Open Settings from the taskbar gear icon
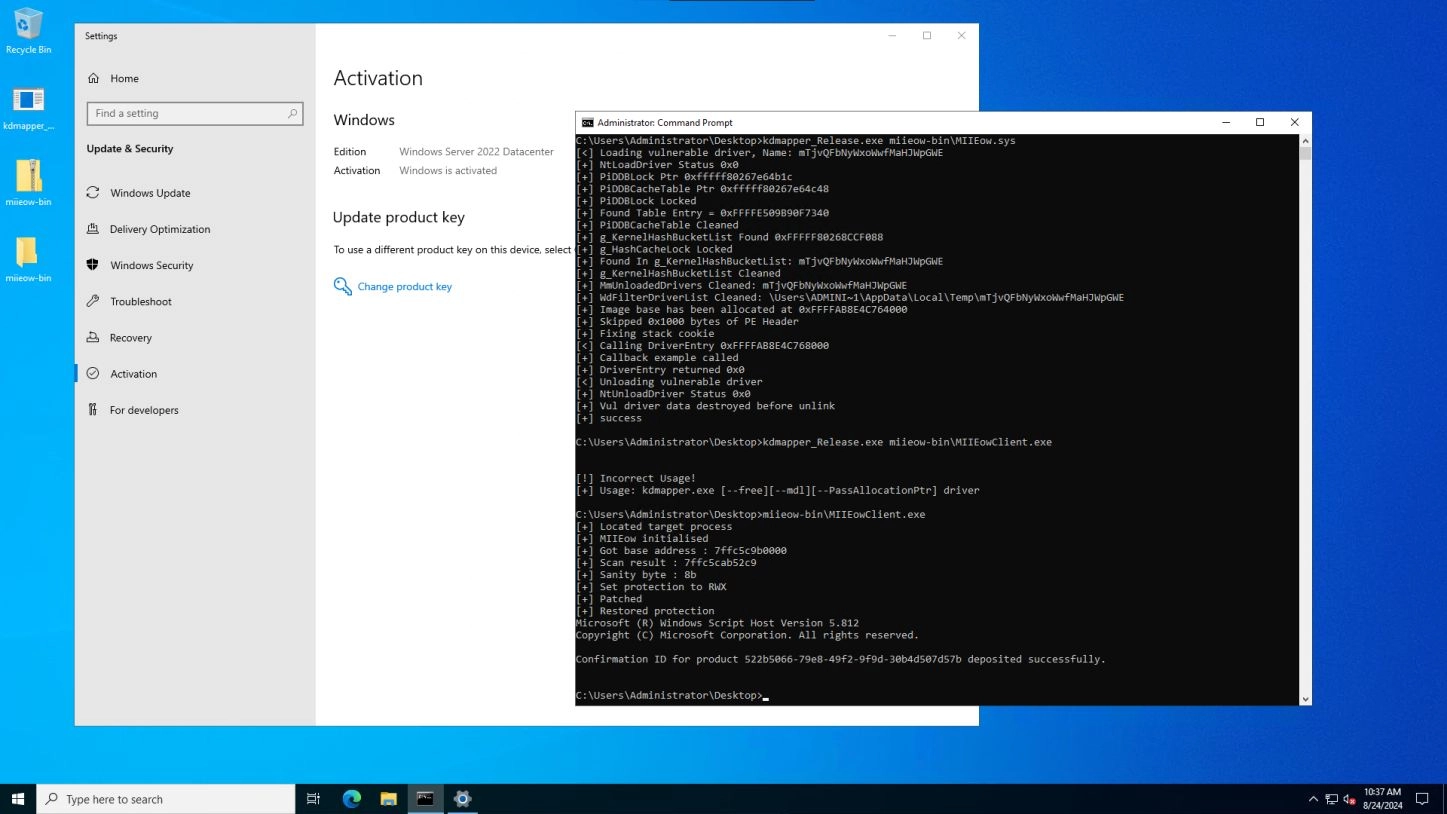The image size is (1447, 814). pyautogui.click(x=461, y=798)
